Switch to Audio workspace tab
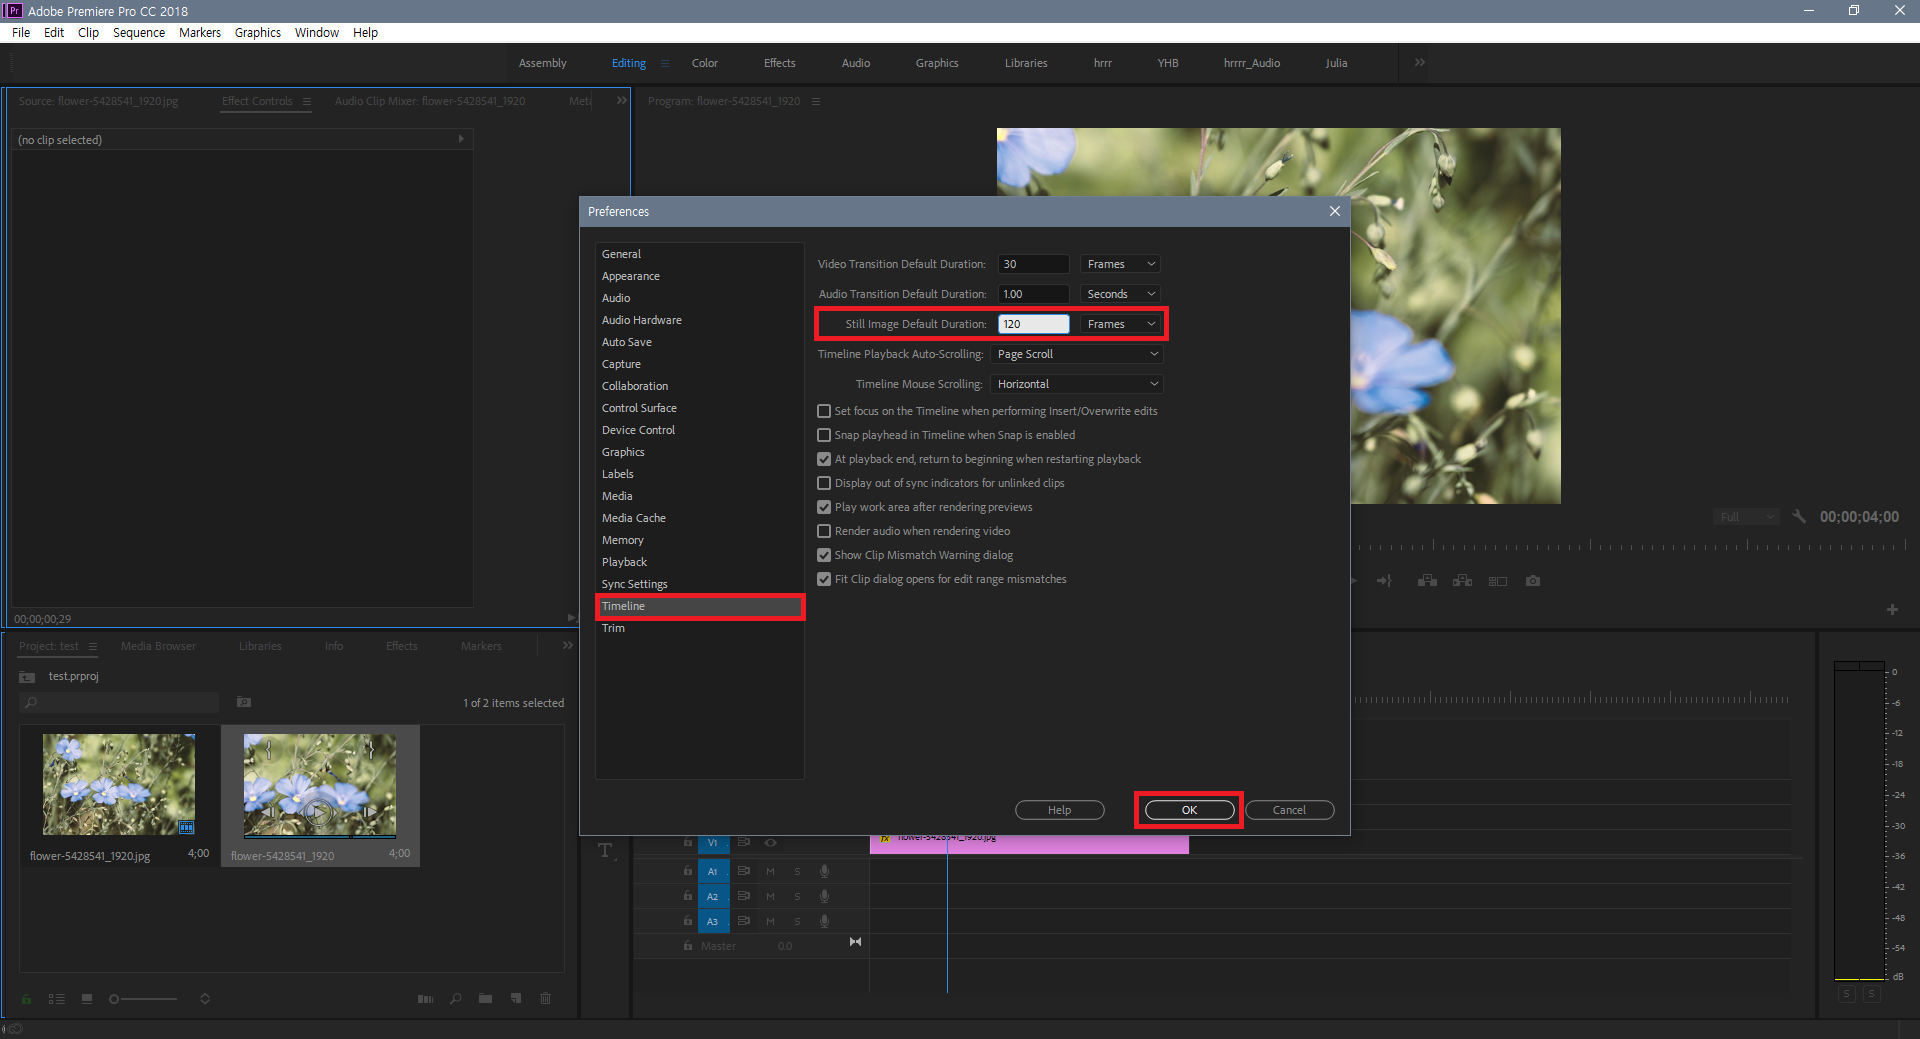The height and width of the screenshot is (1039, 1920). 856,63
